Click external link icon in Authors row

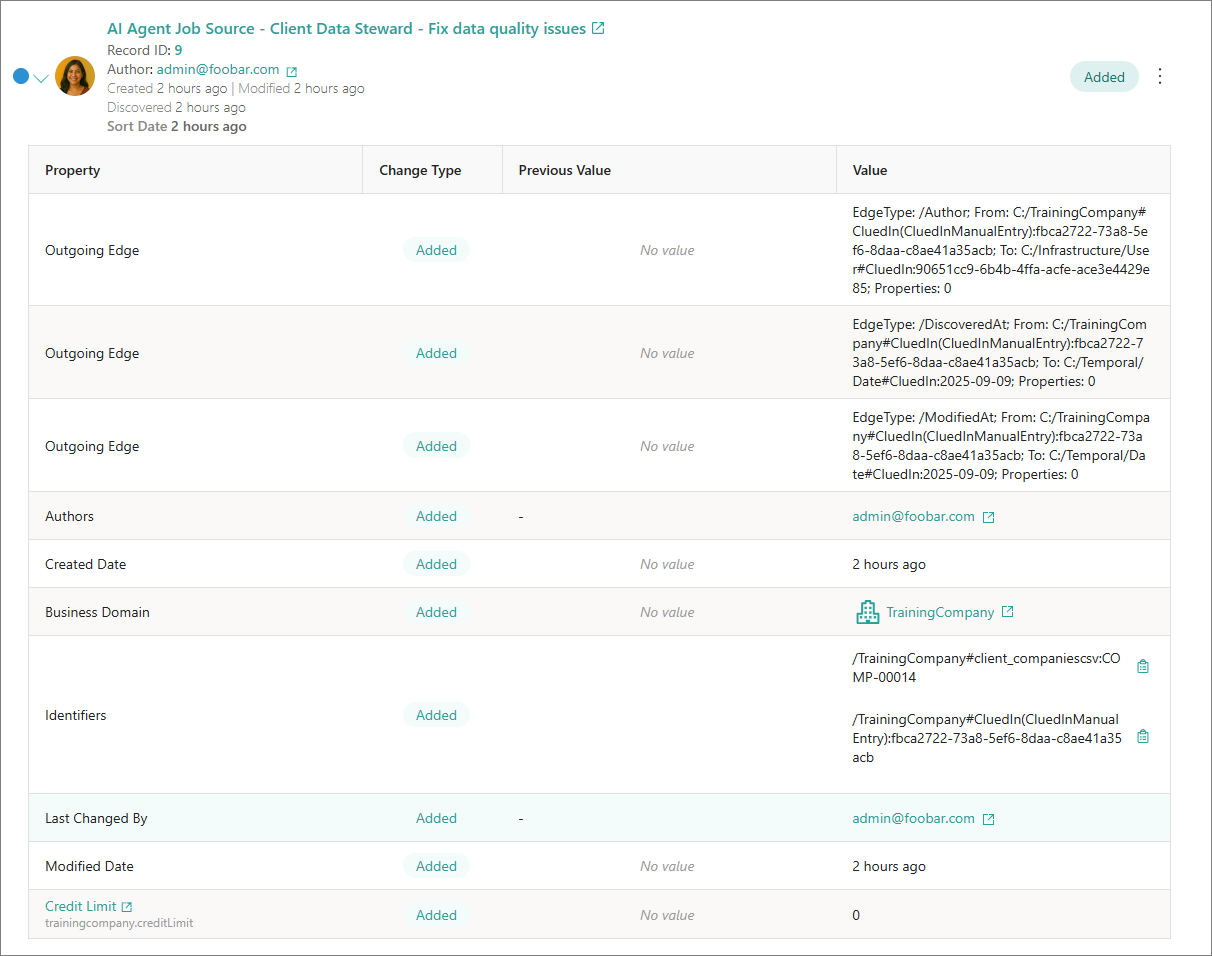point(988,517)
